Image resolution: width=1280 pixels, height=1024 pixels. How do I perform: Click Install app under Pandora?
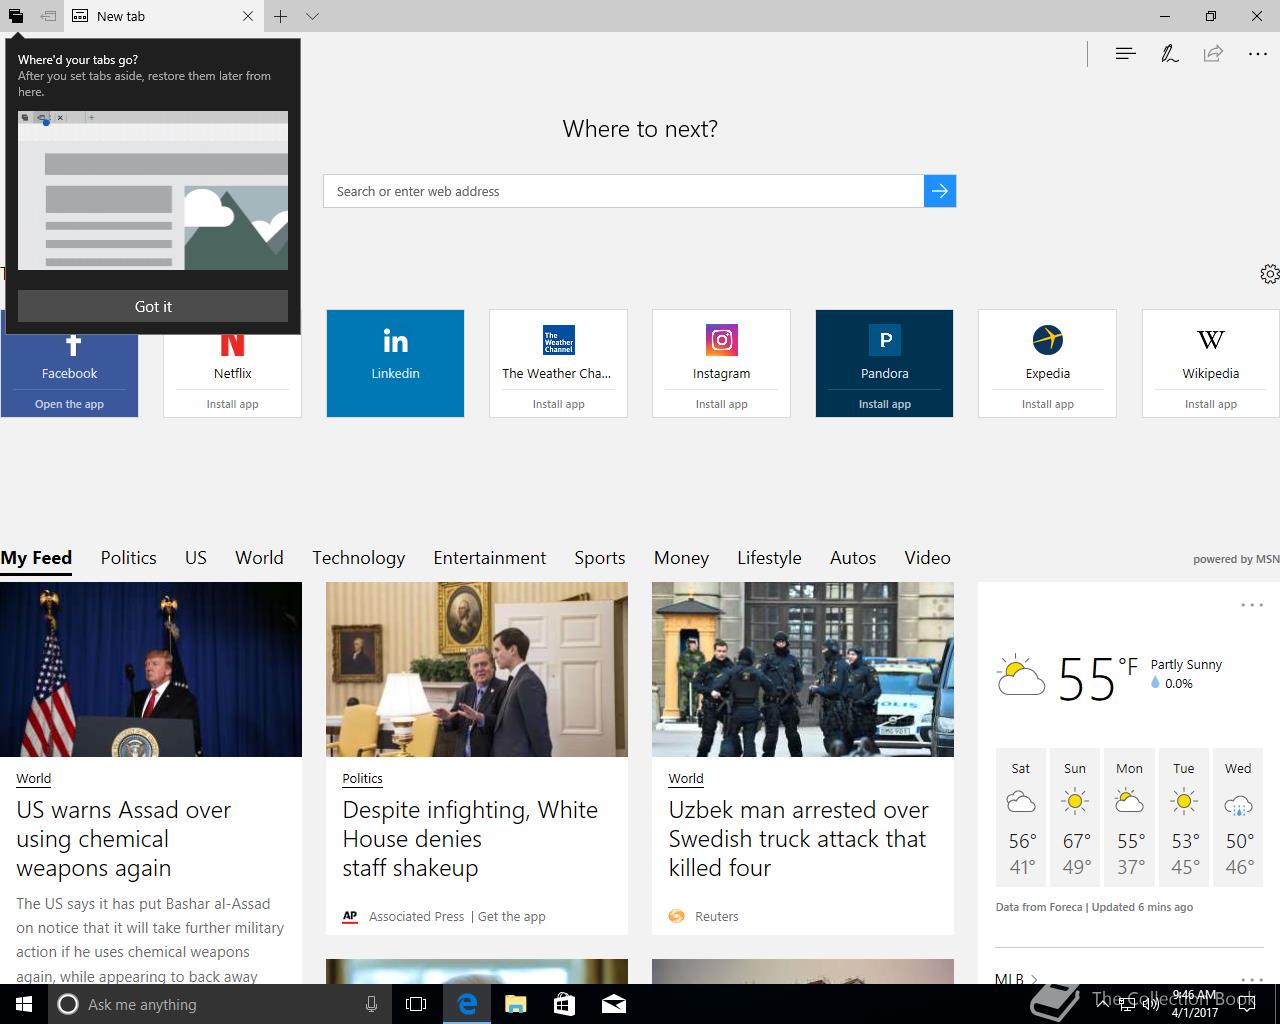coord(884,404)
